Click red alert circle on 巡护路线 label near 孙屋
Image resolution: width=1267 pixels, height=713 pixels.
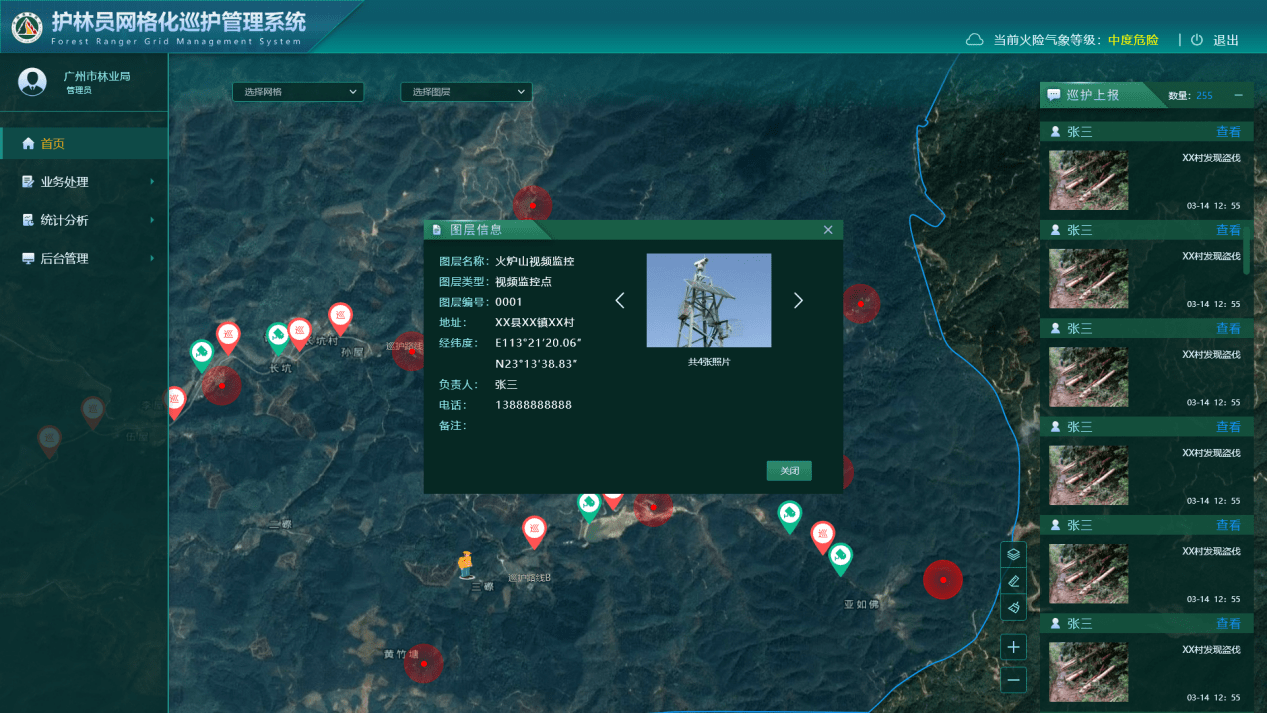(x=411, y=351)
